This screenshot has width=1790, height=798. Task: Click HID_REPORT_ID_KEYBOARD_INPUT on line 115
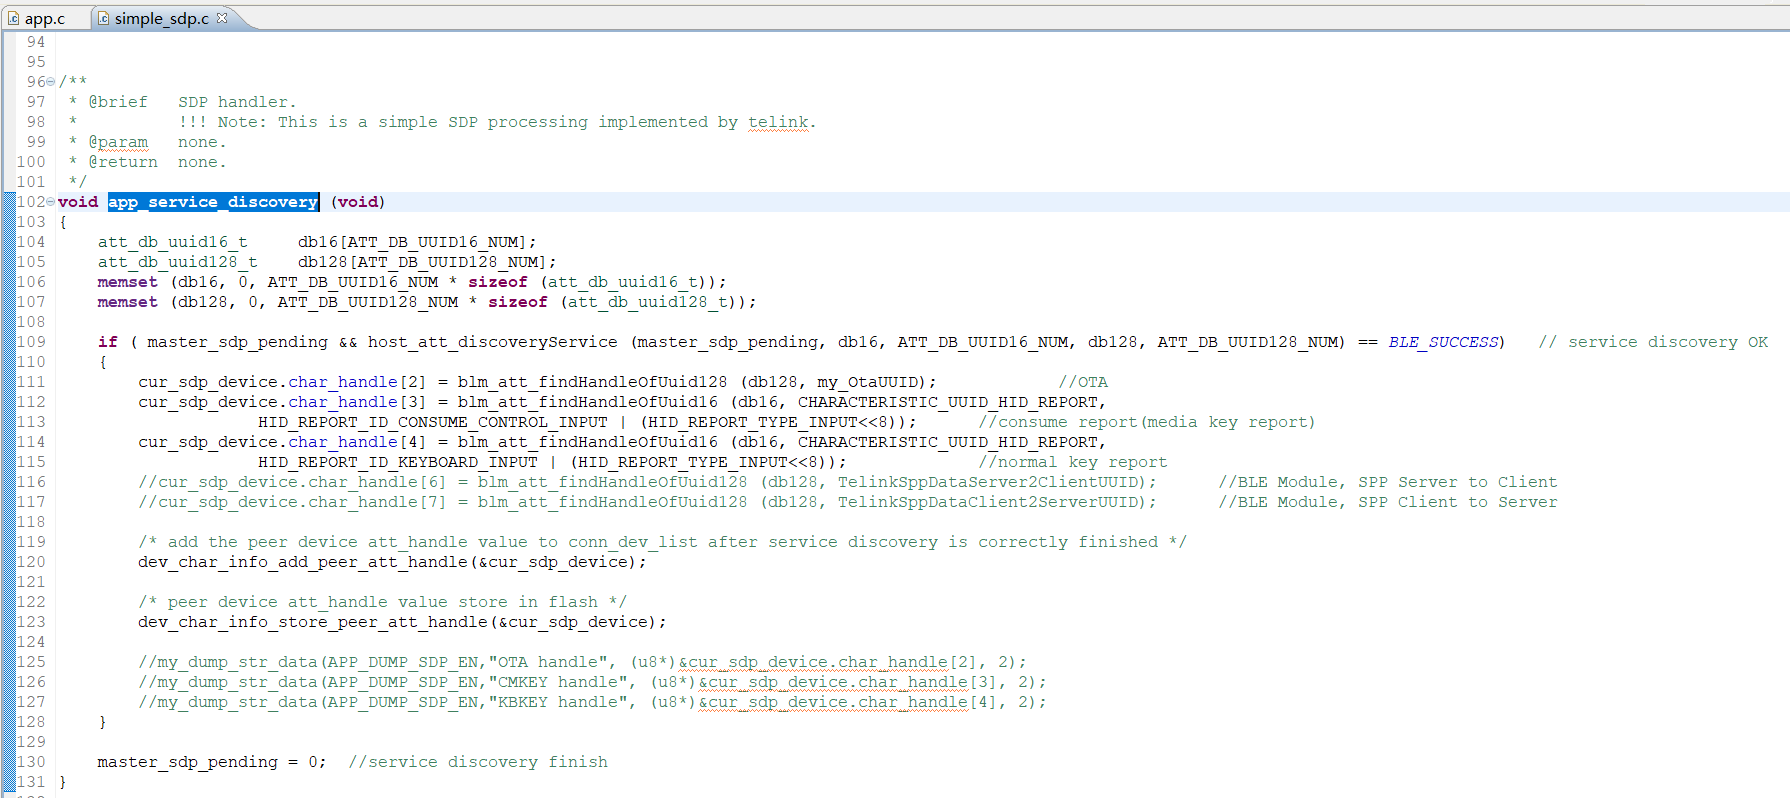pyautogui.click(x=397, y=462)
